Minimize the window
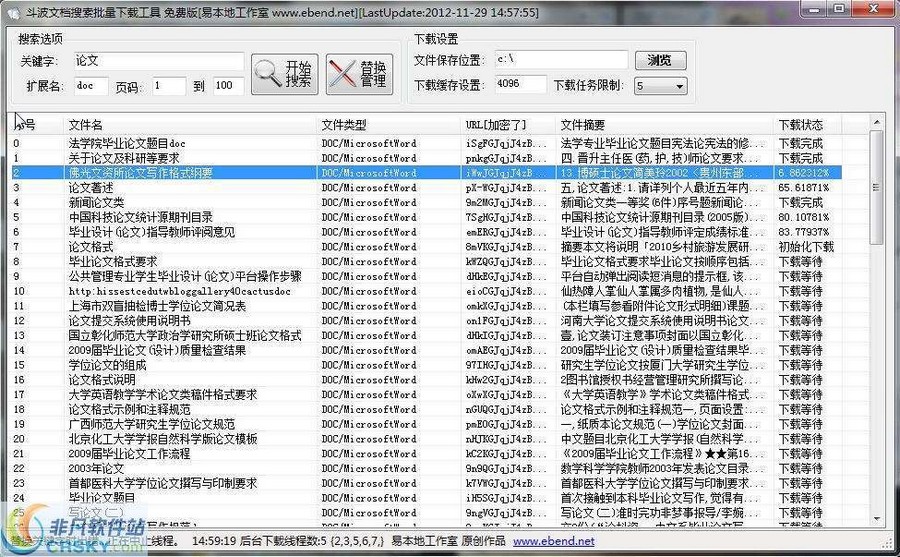Viewport: 900px width, 557px height. tap(811, 8)
